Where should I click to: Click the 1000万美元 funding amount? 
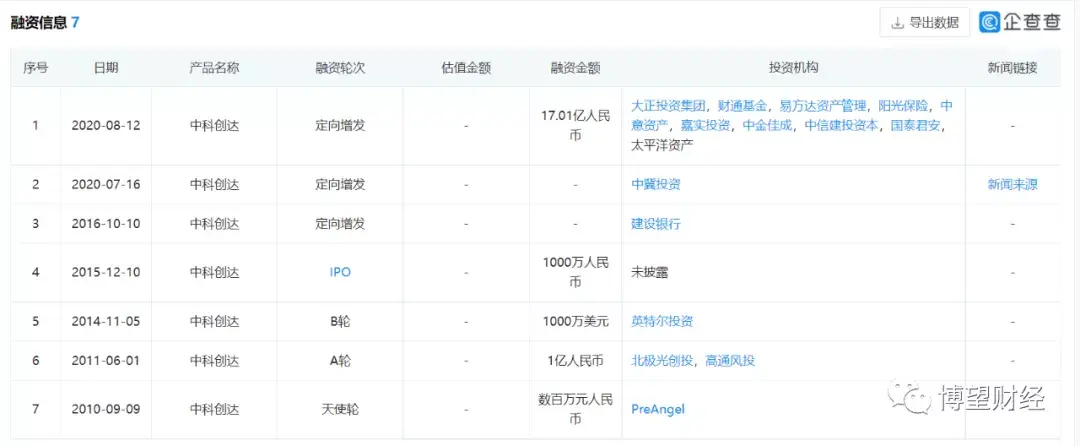point(576,321)
